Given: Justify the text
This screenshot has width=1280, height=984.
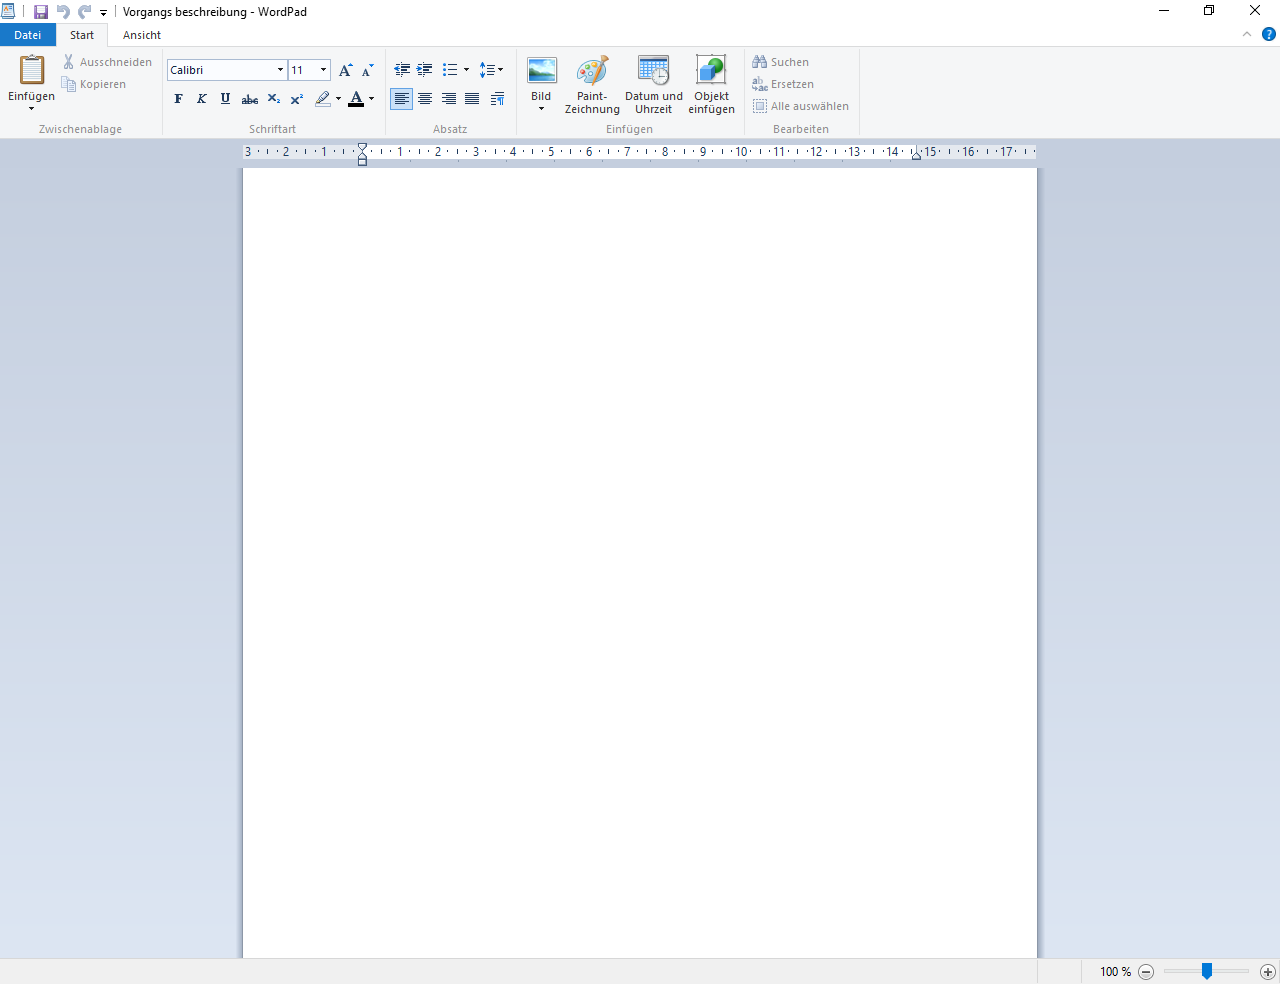Looking at the screenshot, I should point(472,99).
